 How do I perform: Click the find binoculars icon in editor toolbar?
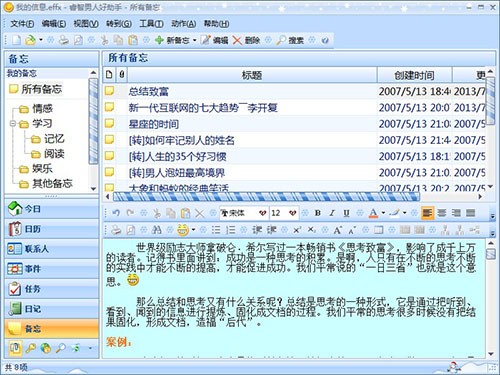tap(156, 230)
